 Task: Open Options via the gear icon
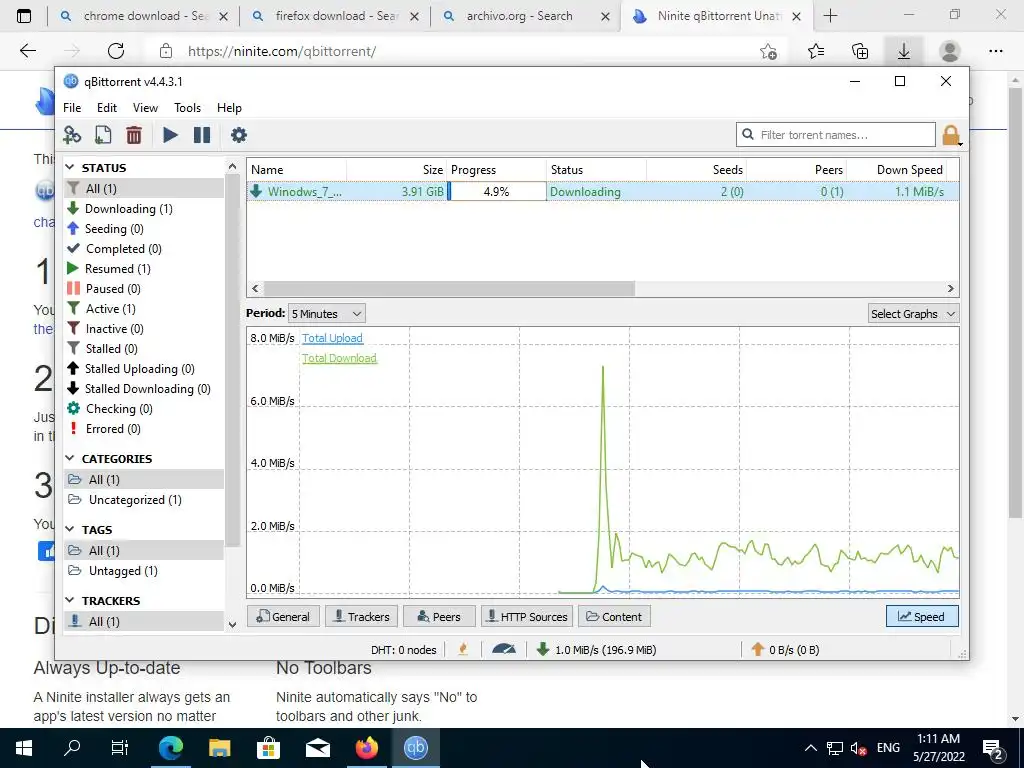(238, 135)
